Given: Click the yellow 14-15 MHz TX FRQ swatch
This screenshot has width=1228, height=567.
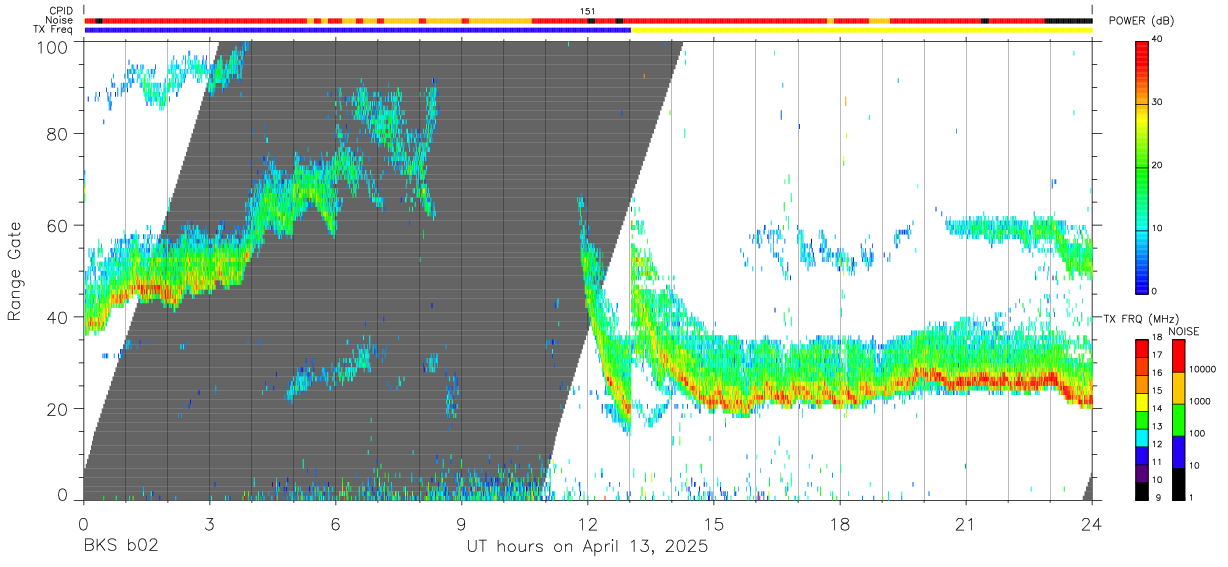Looking at the screenshot, I should click(x=1143, y=401).
